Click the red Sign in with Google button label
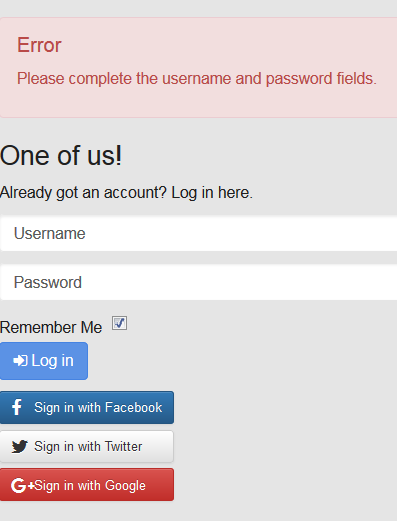 (90, 486)
